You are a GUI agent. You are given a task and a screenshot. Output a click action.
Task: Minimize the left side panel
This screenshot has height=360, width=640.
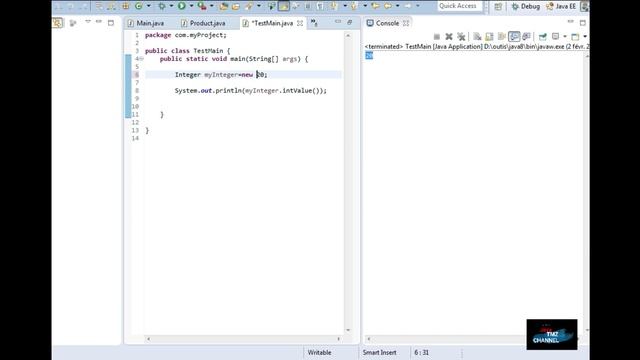click(99, 22)
